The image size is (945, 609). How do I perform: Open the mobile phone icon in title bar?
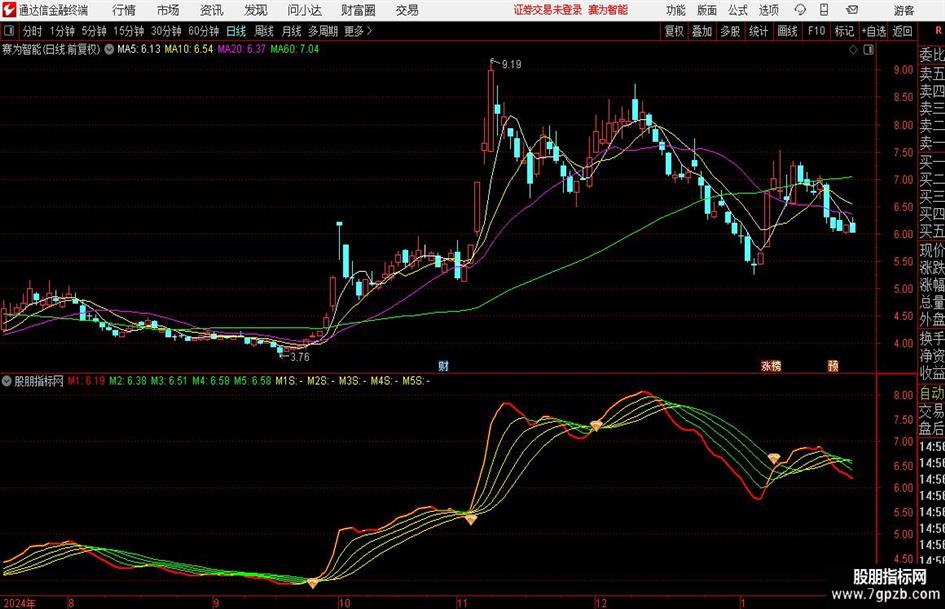[x=824, y=10]
